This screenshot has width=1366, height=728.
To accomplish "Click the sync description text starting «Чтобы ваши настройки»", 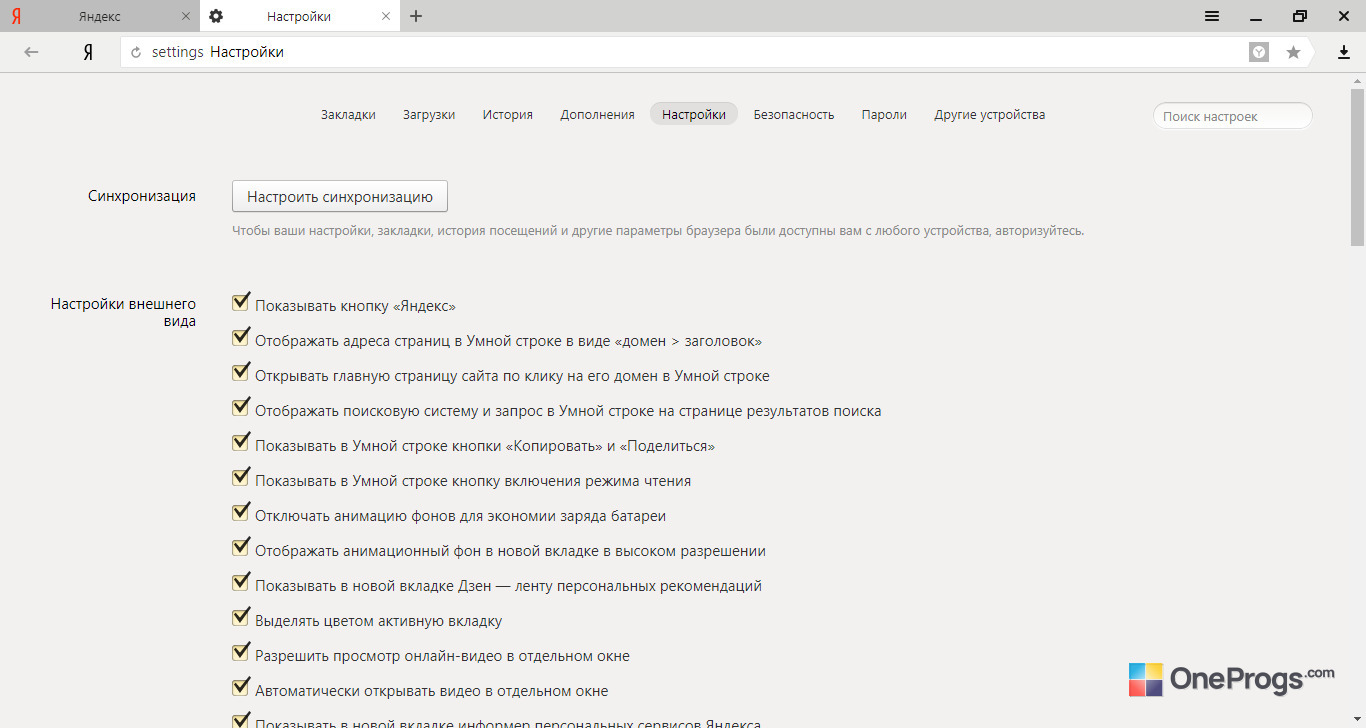I will coord(658,231).
